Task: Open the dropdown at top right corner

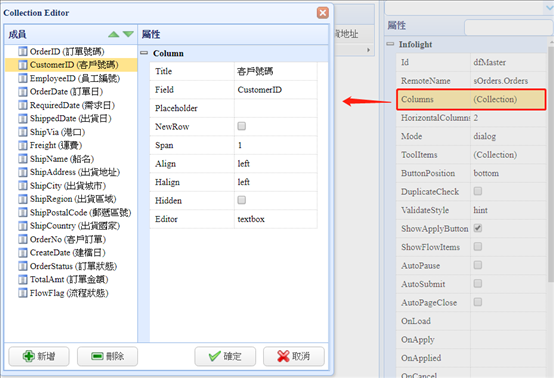Action: [550, 8]
